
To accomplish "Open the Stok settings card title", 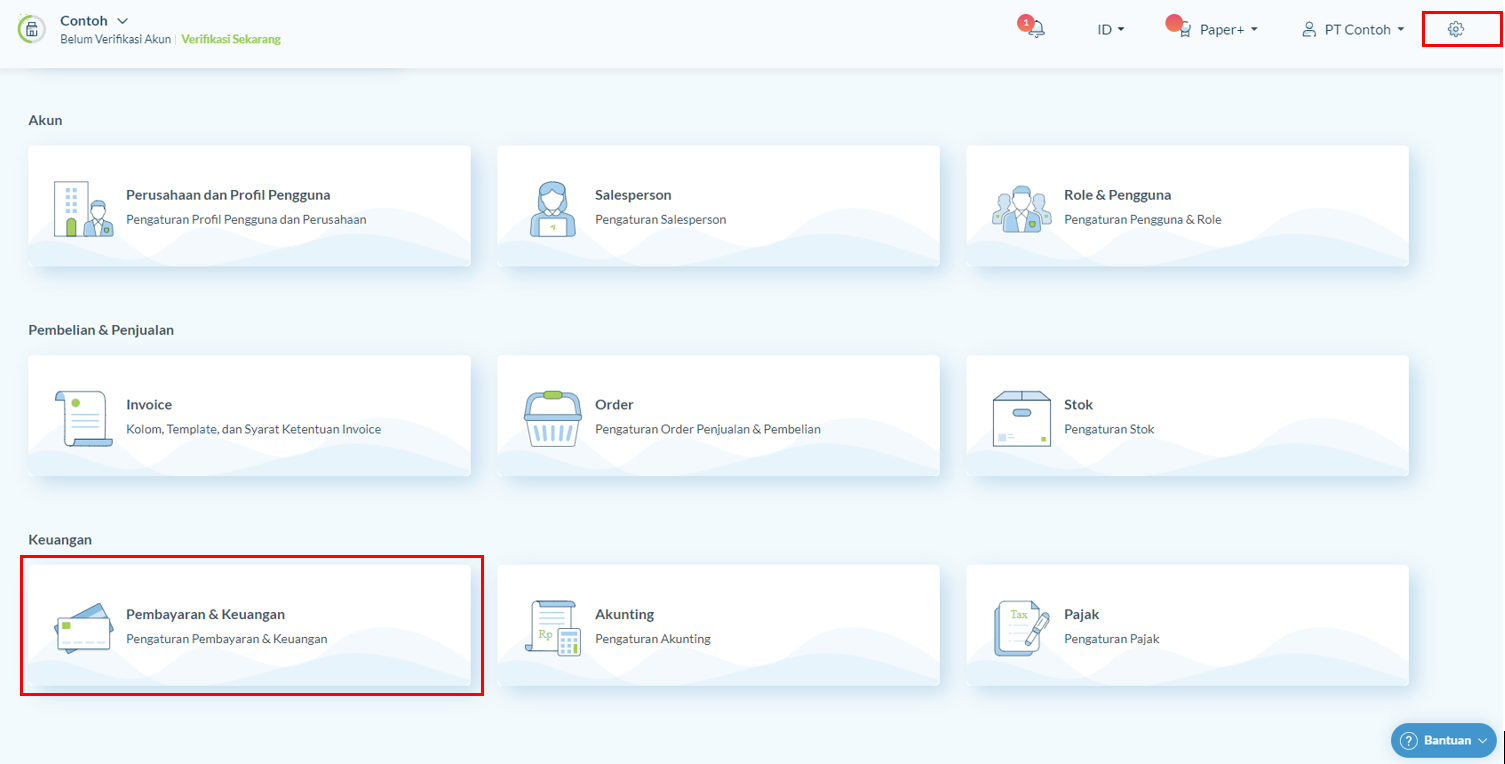I will (x=1078, y=405).
